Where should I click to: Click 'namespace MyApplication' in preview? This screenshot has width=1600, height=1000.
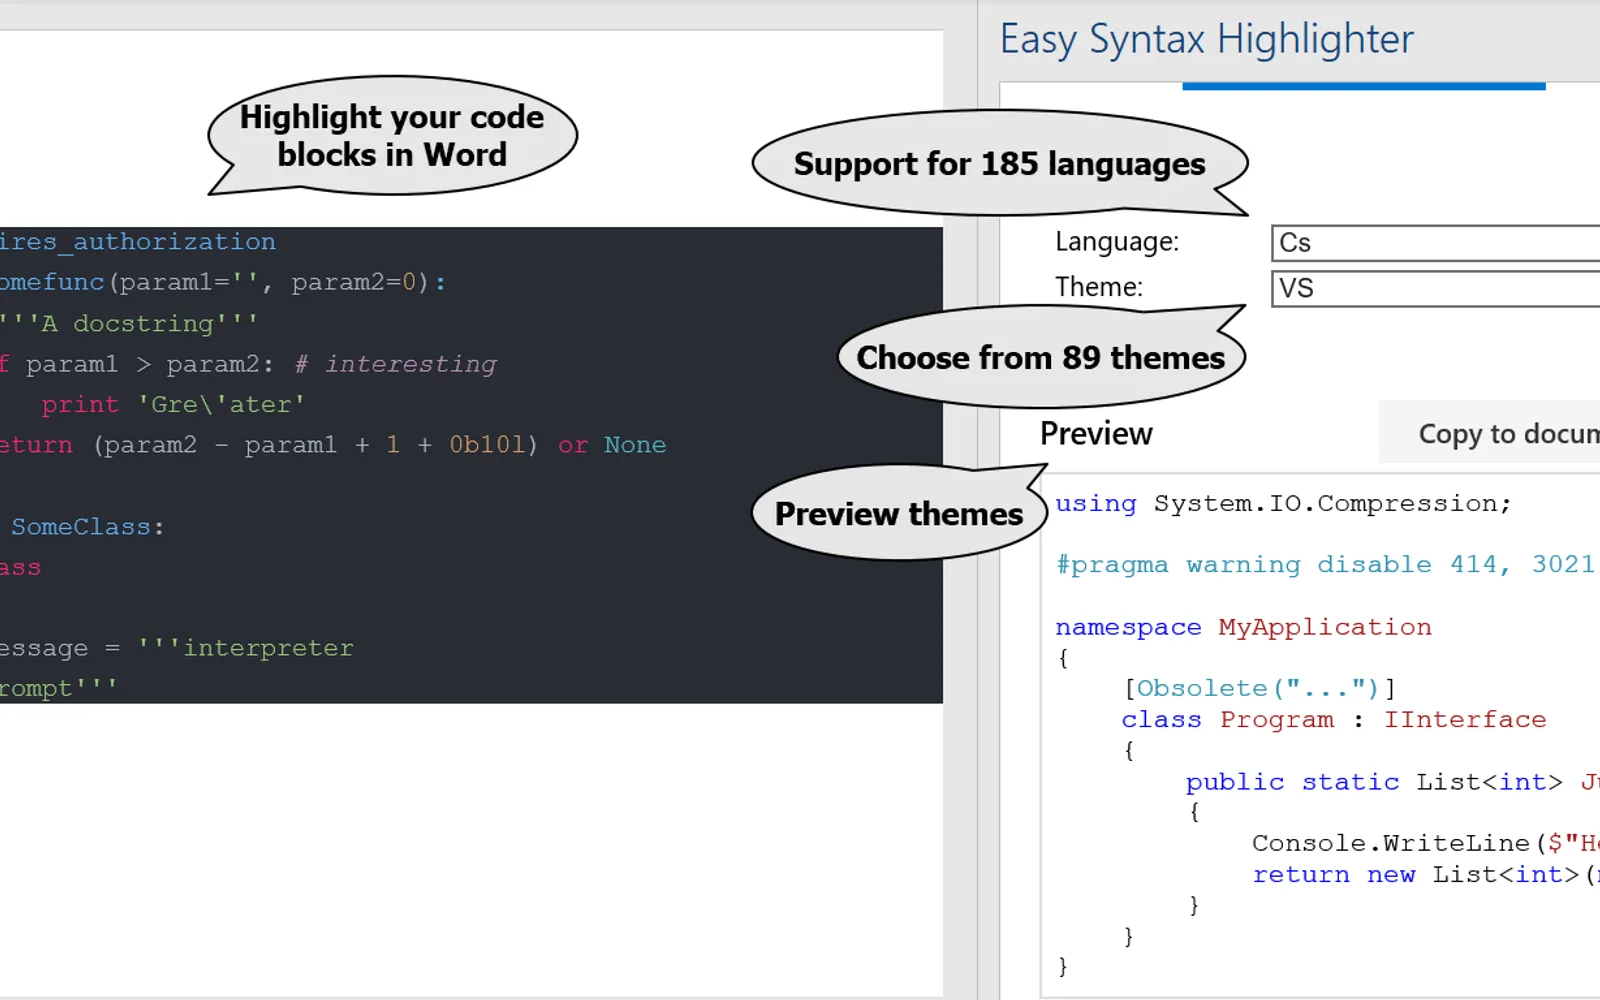1243,627
